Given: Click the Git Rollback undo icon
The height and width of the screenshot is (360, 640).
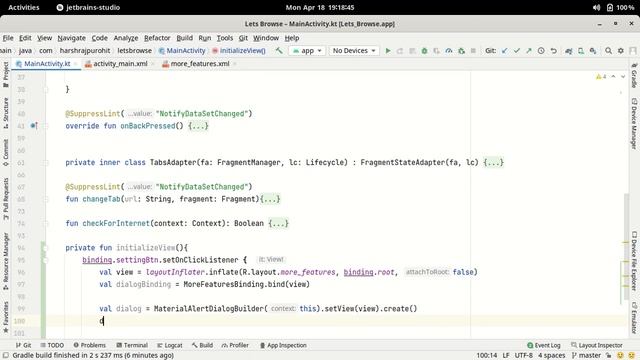Looking at the screenshot, I should (553, 51).
